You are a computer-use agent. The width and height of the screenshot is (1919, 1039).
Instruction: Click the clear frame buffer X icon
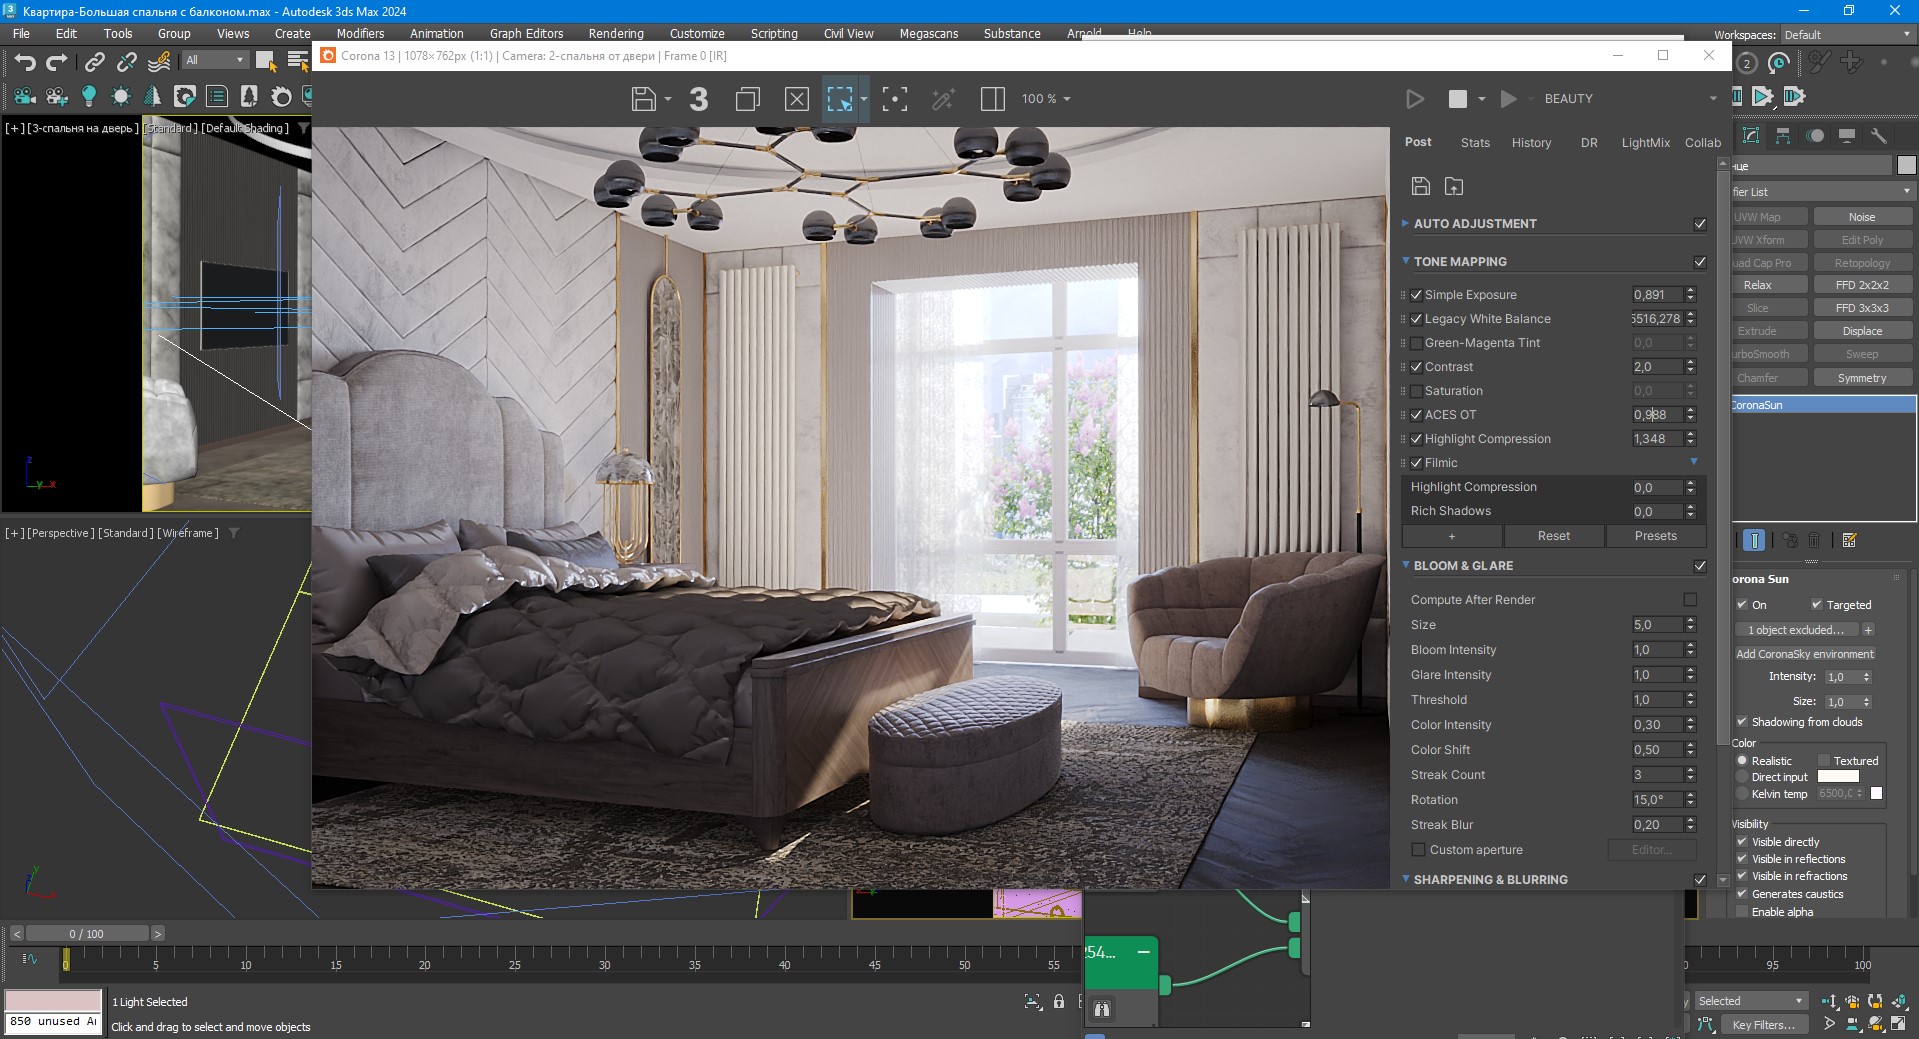point(797,99)
